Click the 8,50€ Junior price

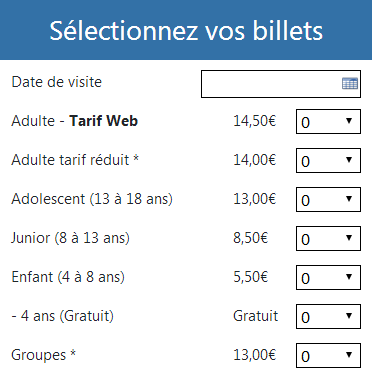251,238
